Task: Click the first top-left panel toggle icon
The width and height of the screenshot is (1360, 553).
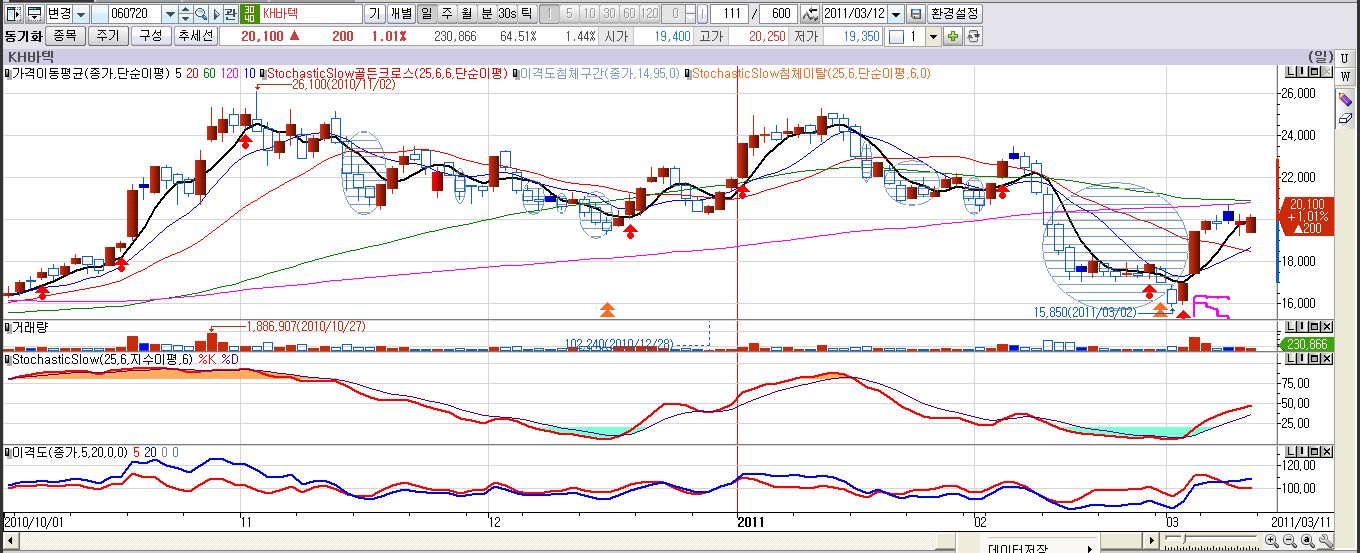Action: tap(13, 14)
